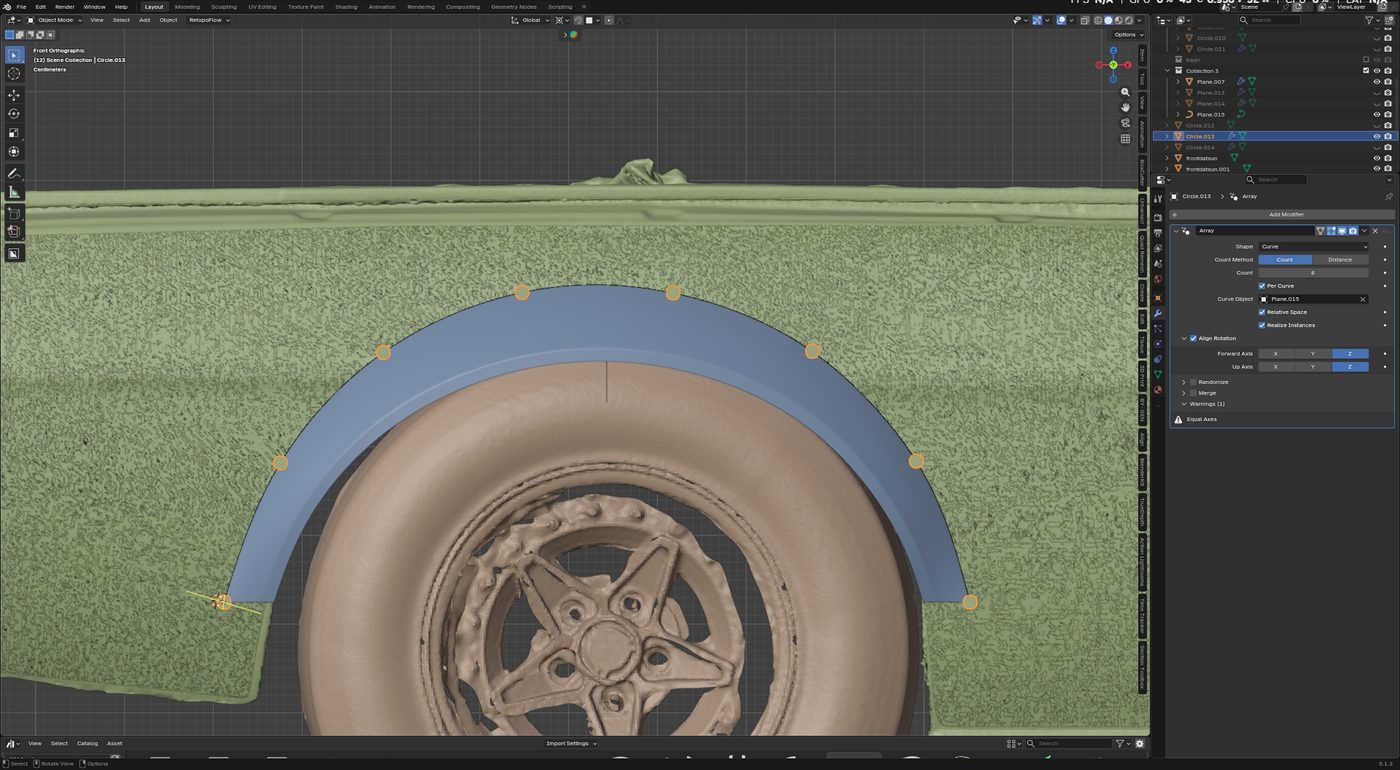Click the viewport zoom magnifier icon

click(x=1125, y=92)
